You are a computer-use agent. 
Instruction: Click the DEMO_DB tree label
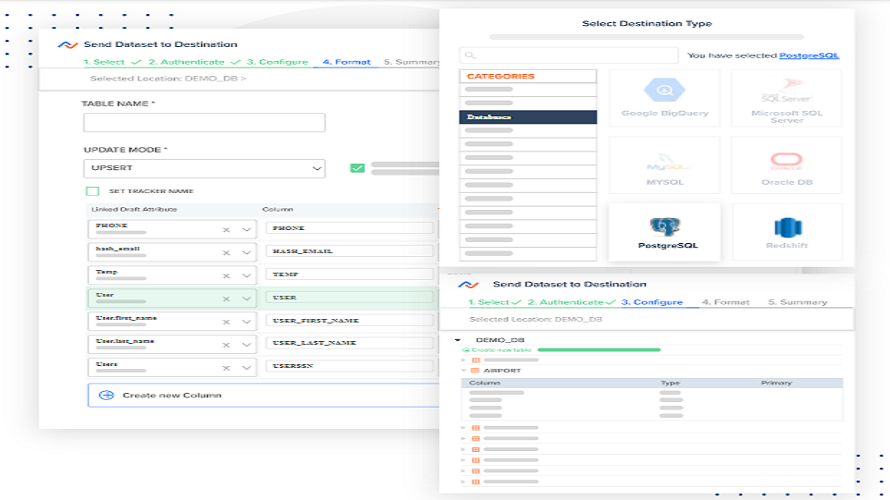point(499,340)
